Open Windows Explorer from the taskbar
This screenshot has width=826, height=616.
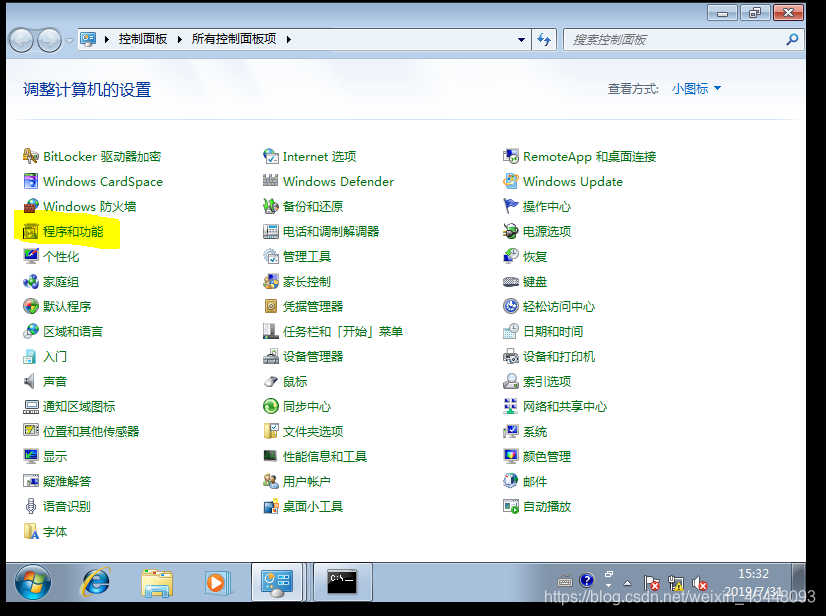pyautogui.click(x=156, y=583)
